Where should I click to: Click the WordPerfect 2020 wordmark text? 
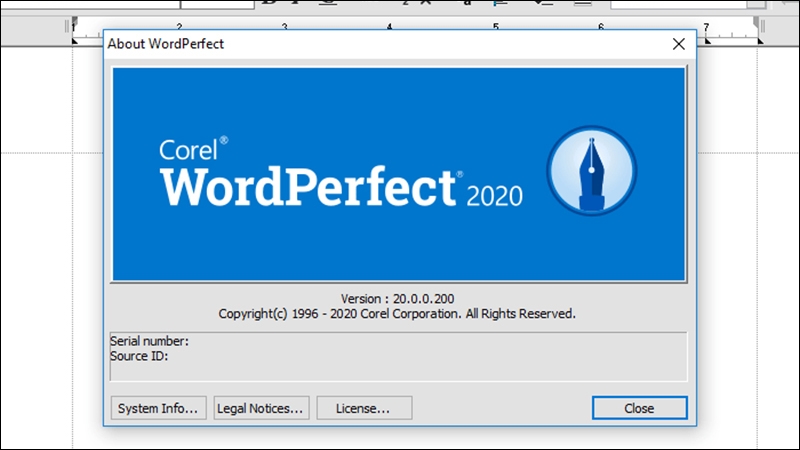pos(341,187)
